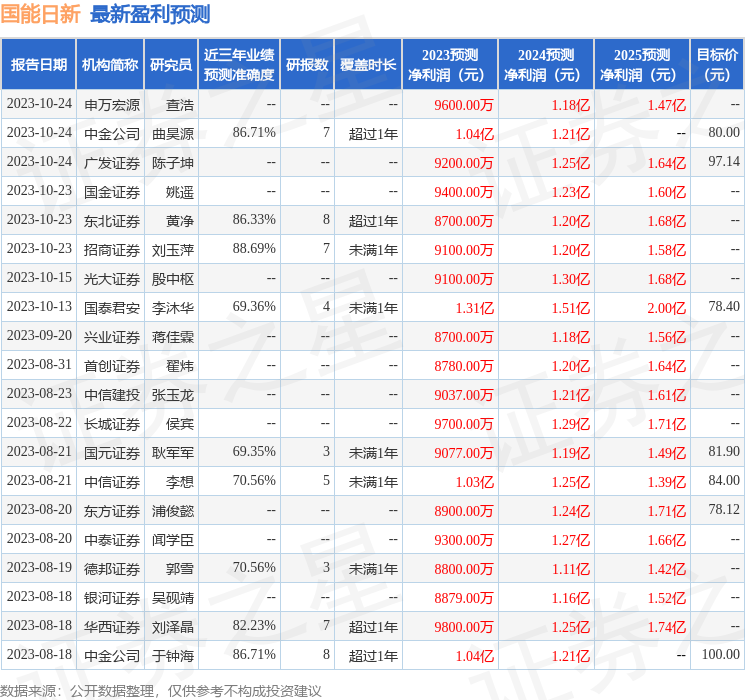Click the 目标价(元) column header
Screen dimensions: 745x700
[x=717, y=65]
